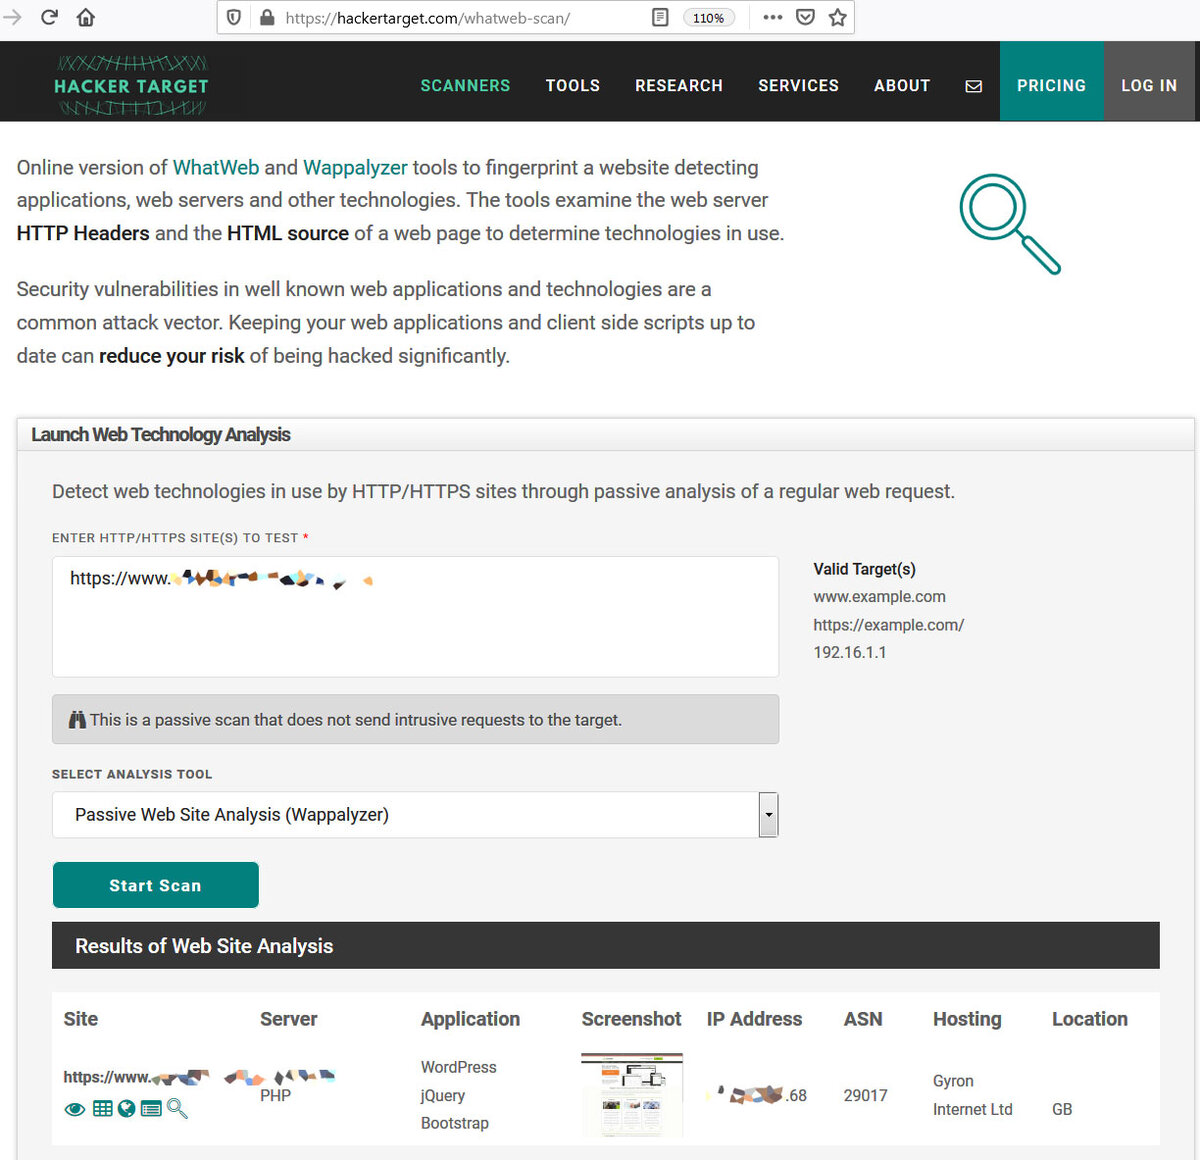Follow the WhatWeb link
This screenshot has width=1200, height=1160.
coord(216,168)
